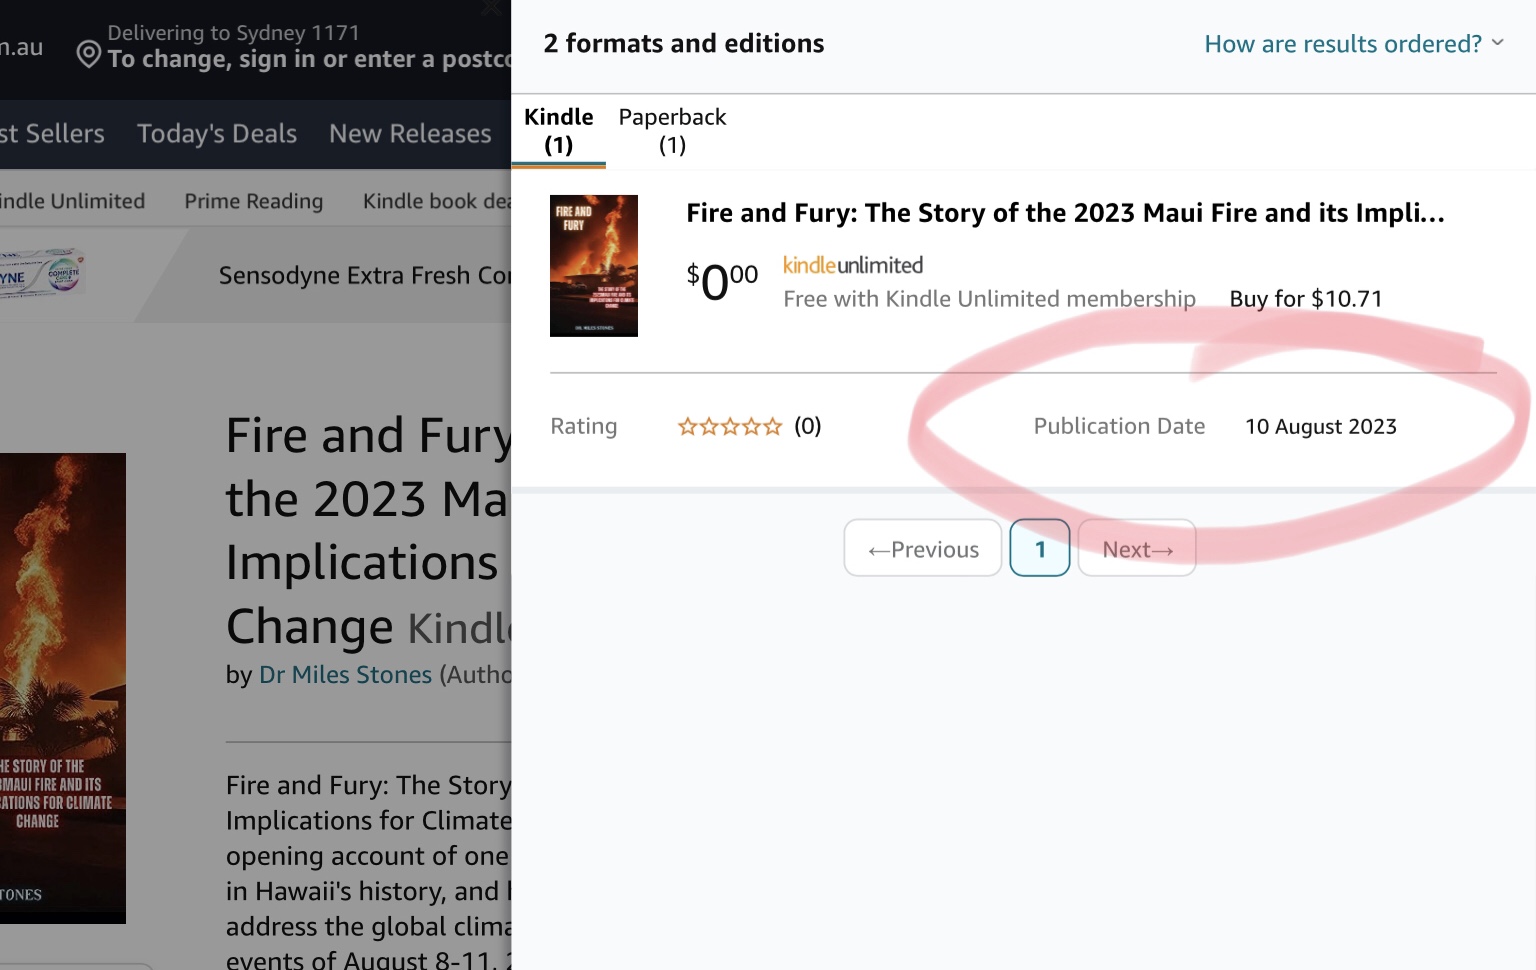Select Prime Reading in sub-navigation

(x=254, y=201)
